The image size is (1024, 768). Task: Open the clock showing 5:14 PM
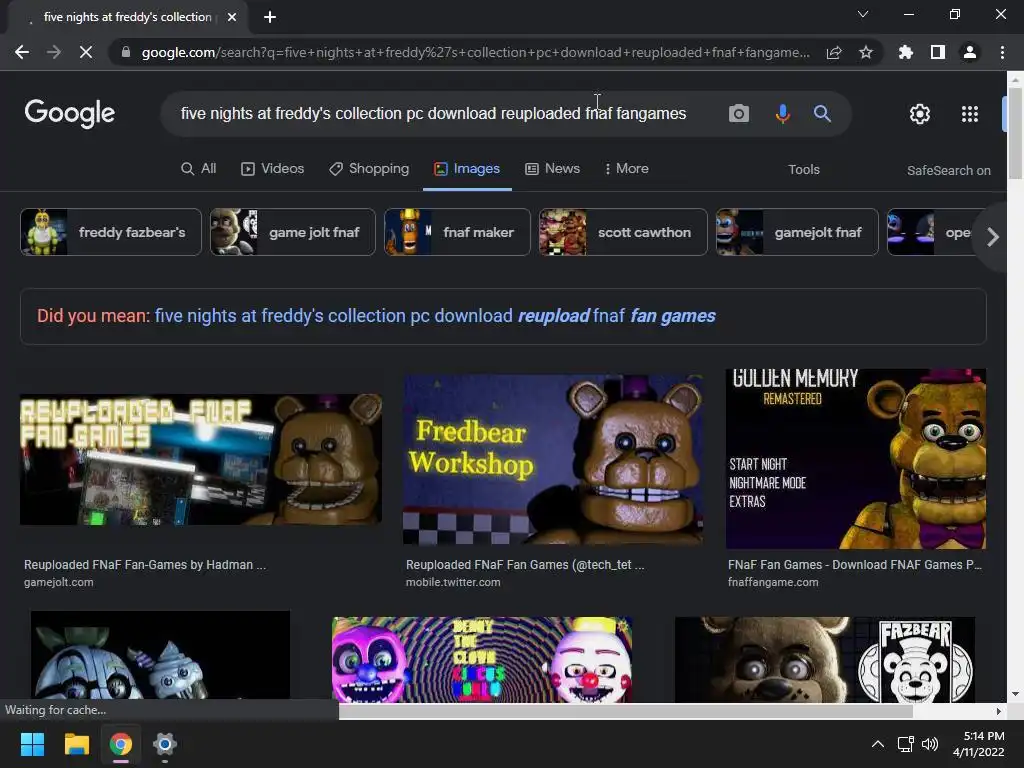tap(978, 744)
